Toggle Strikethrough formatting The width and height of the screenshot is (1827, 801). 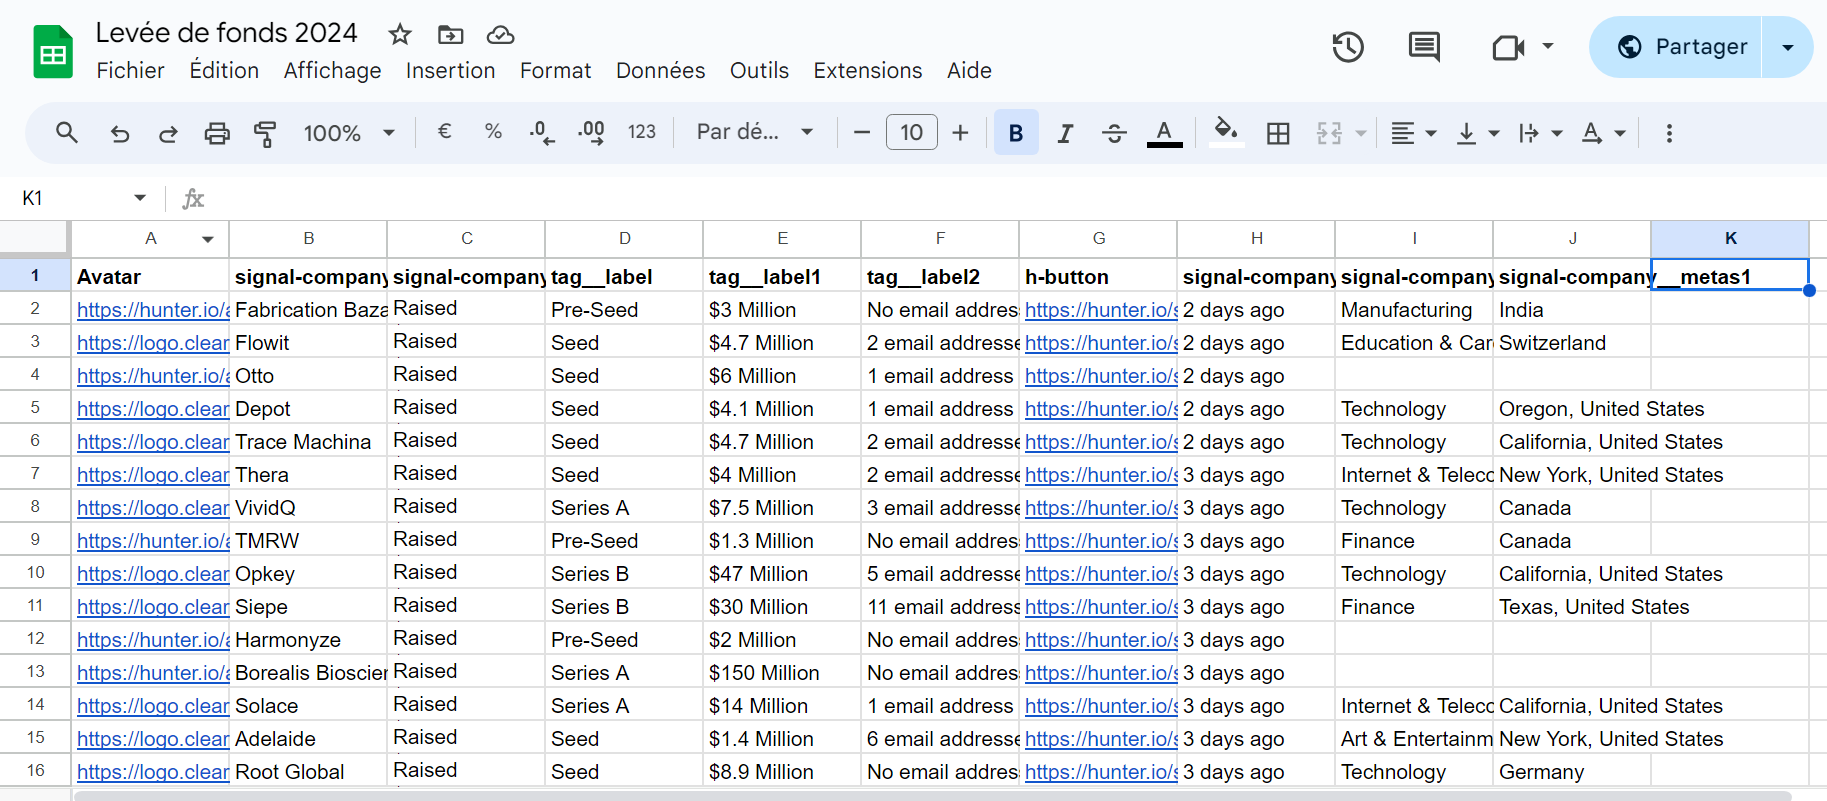point(1114,133)
